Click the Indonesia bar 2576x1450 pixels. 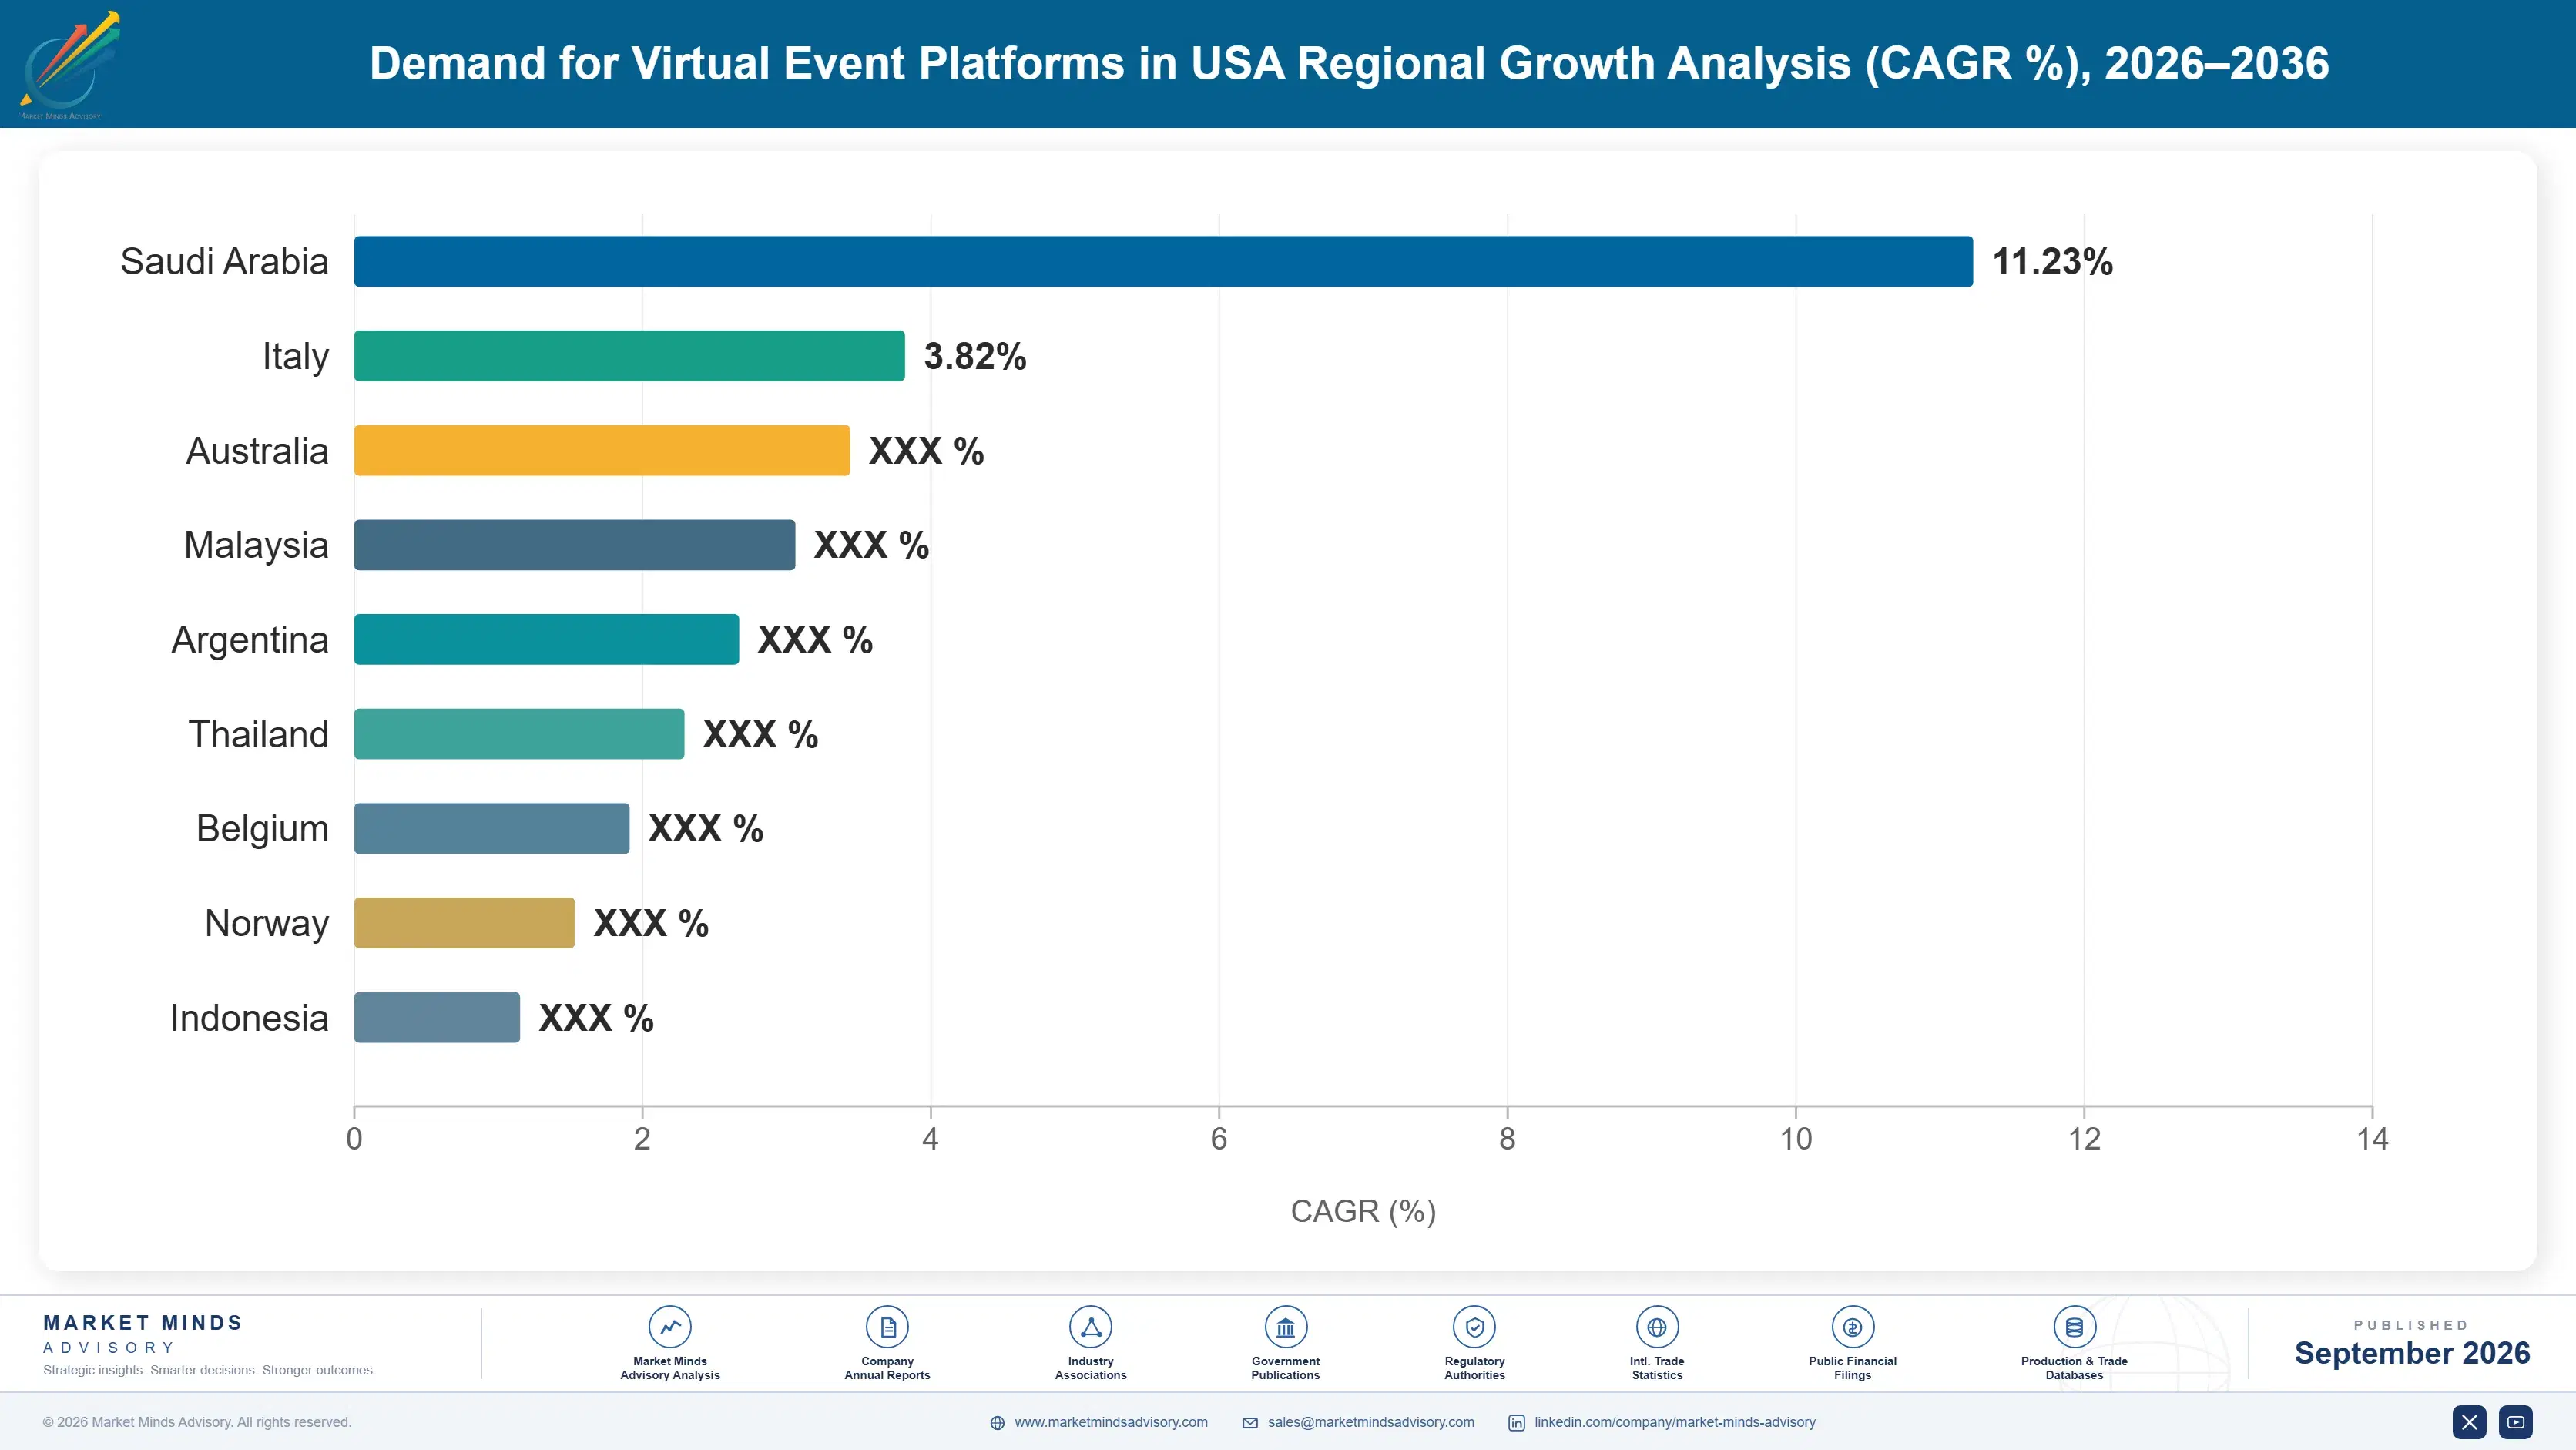(437, 1018)
